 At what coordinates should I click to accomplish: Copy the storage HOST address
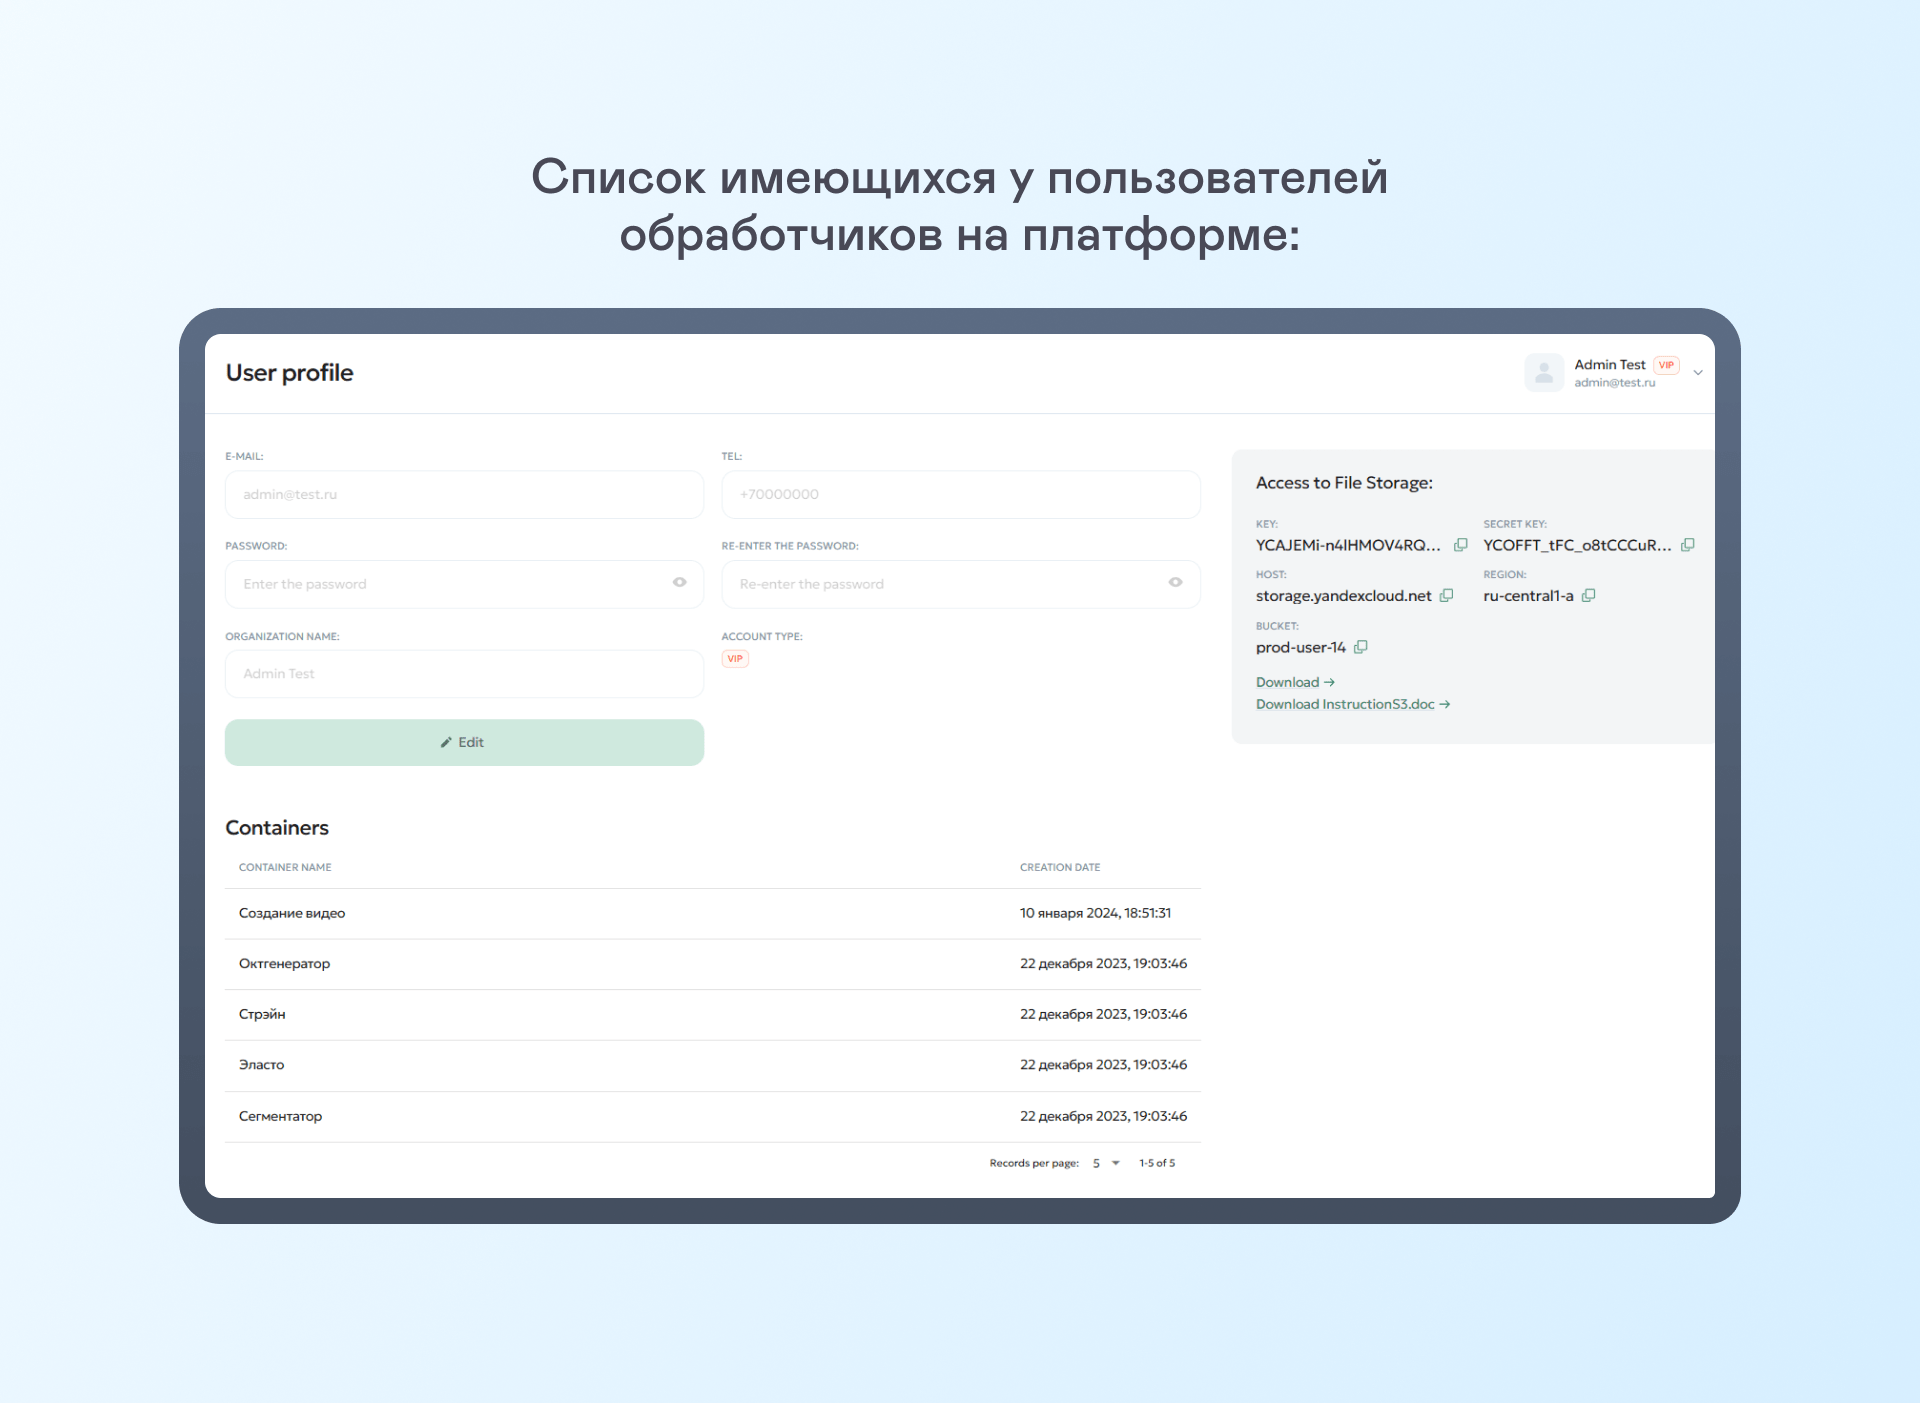coord(1446,596)
